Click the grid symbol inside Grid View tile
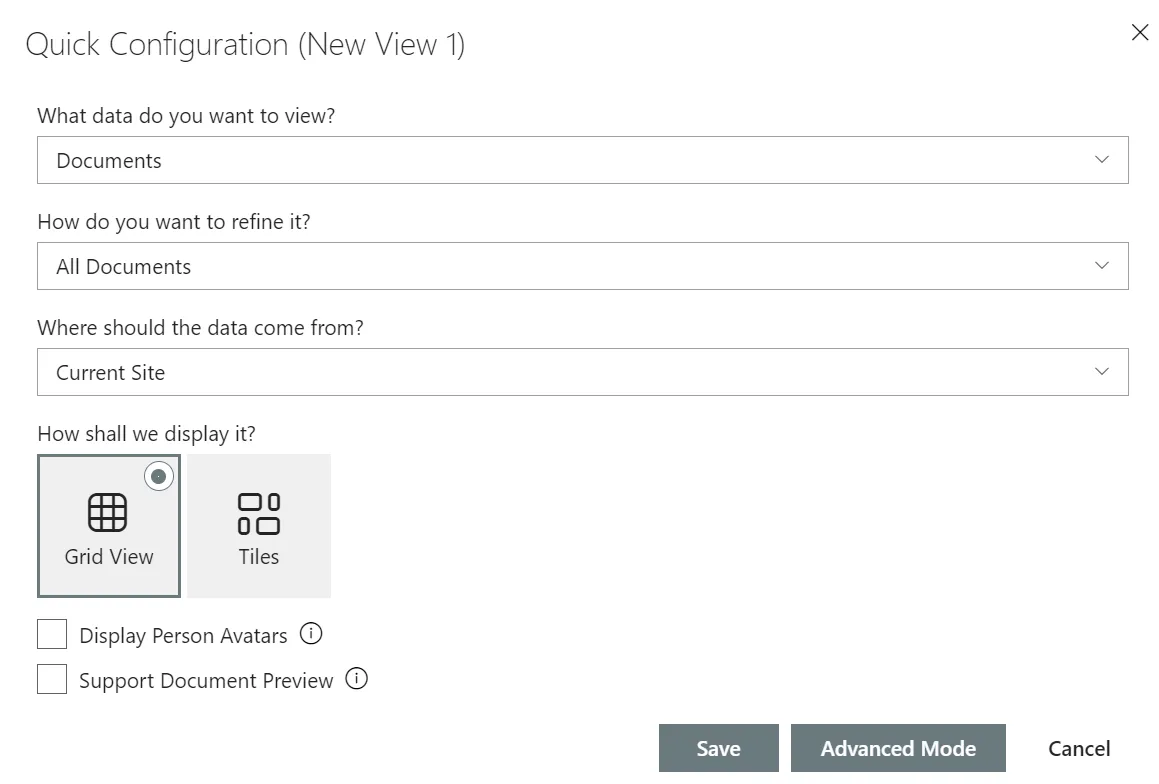 coord(108,510)
